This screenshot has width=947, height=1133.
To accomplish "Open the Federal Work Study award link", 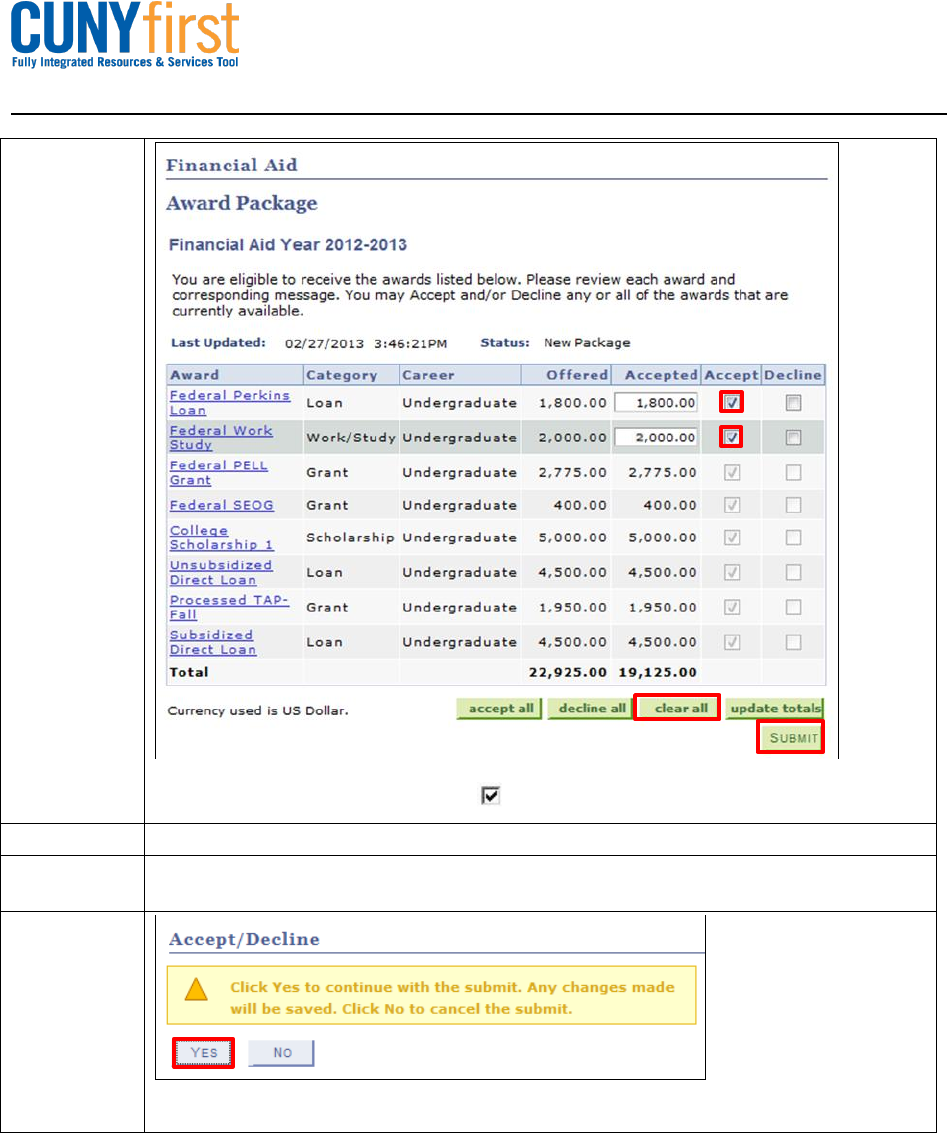I will tap(221, 437).
